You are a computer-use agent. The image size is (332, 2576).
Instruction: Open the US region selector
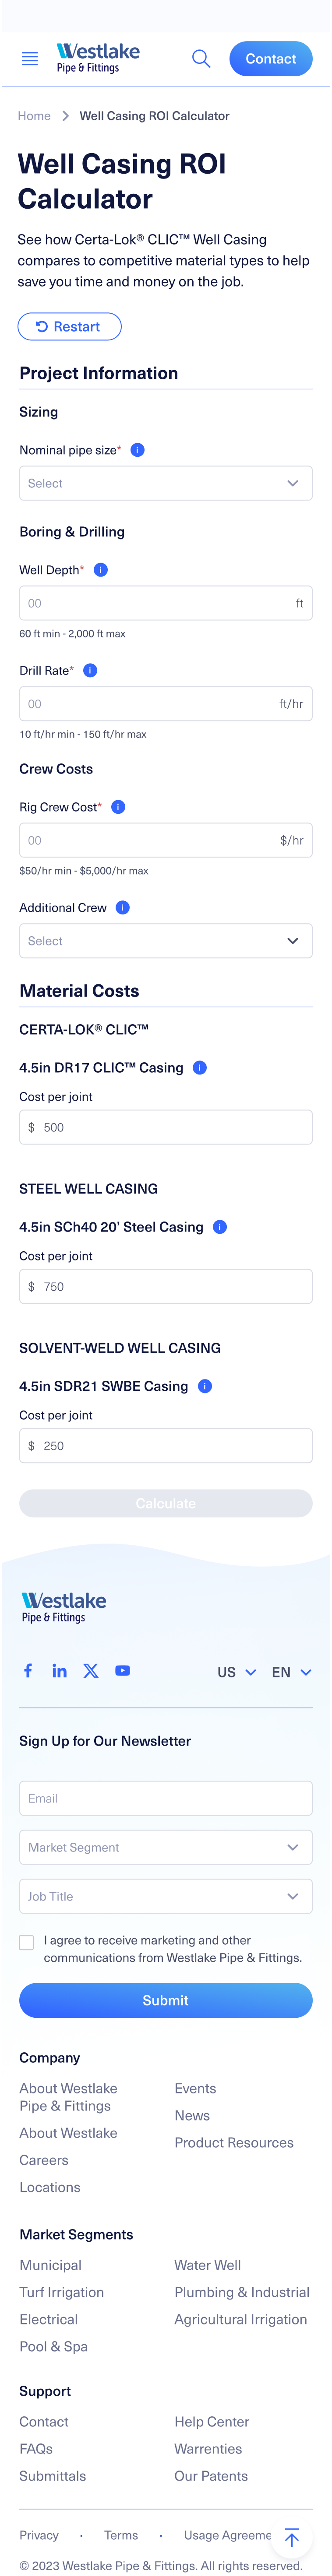(x=237, y=1672)
